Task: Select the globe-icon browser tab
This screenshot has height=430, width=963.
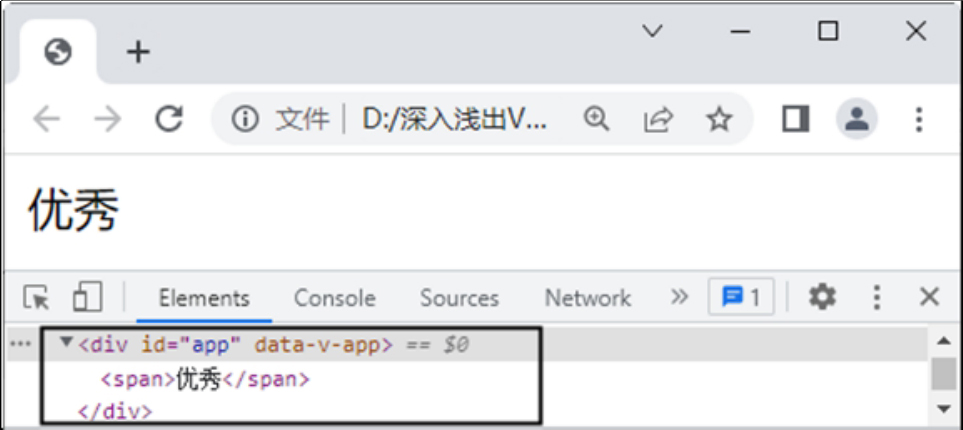Action: pos(58,52)
